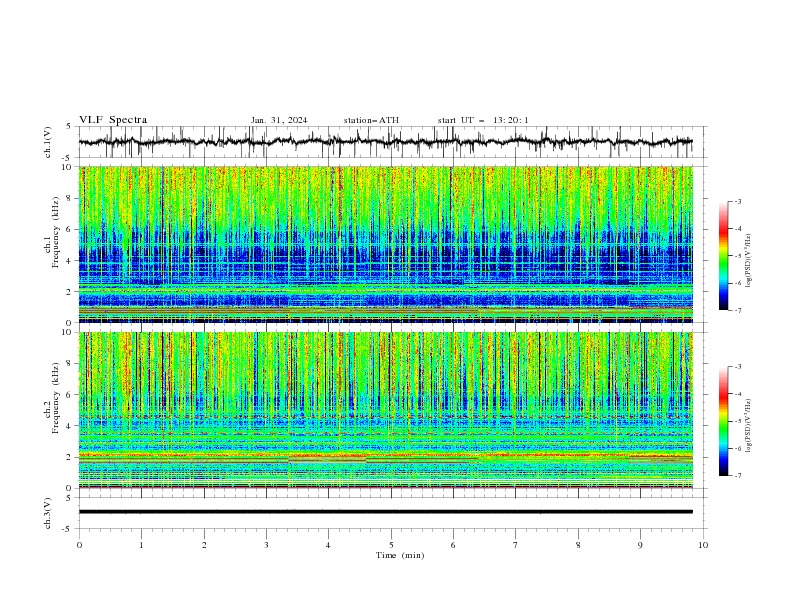
Task: Click the ch.2 spectrogram panel
Action: (386, 410)
